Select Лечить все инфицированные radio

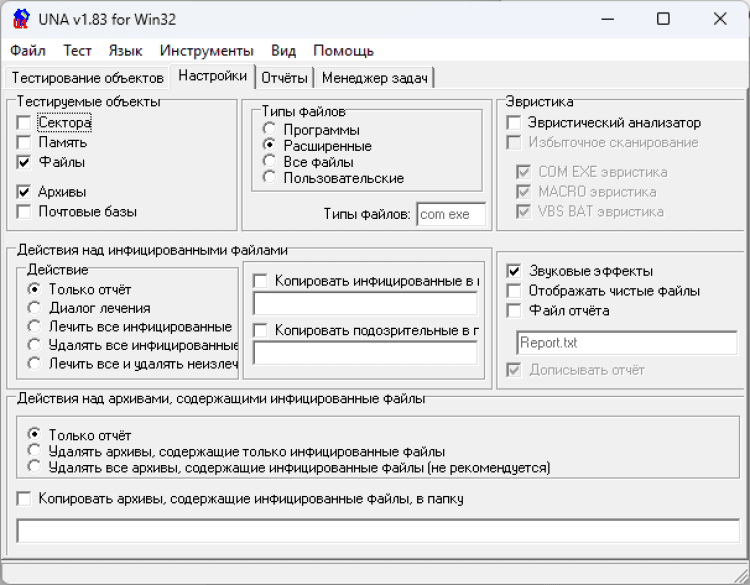click(x=34, y=326)
